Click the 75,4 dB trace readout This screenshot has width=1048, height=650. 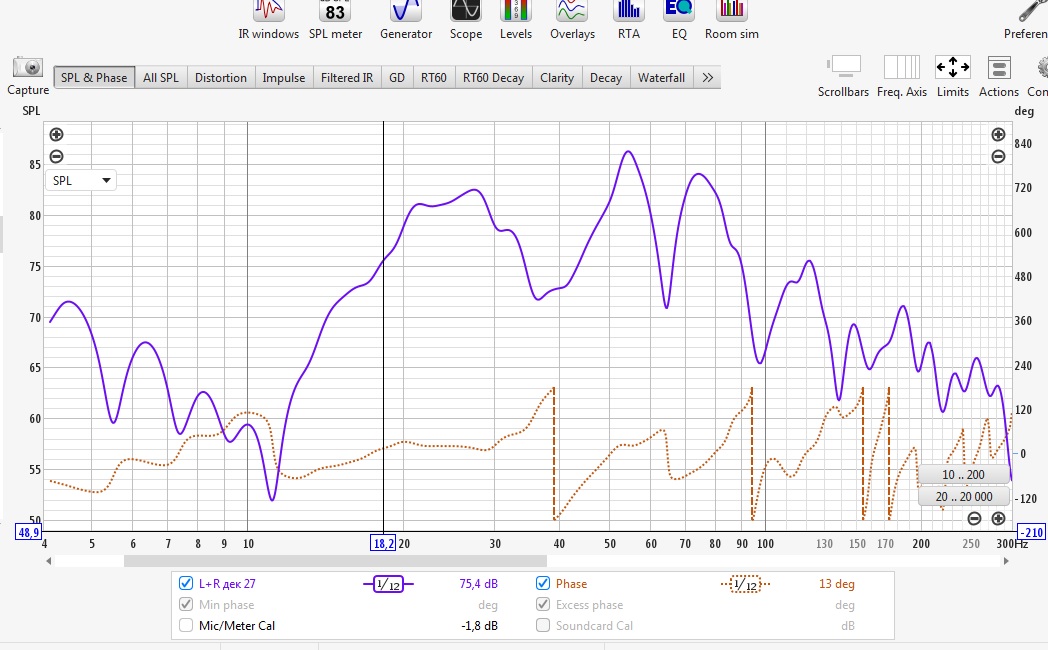(x=479, y=584)
